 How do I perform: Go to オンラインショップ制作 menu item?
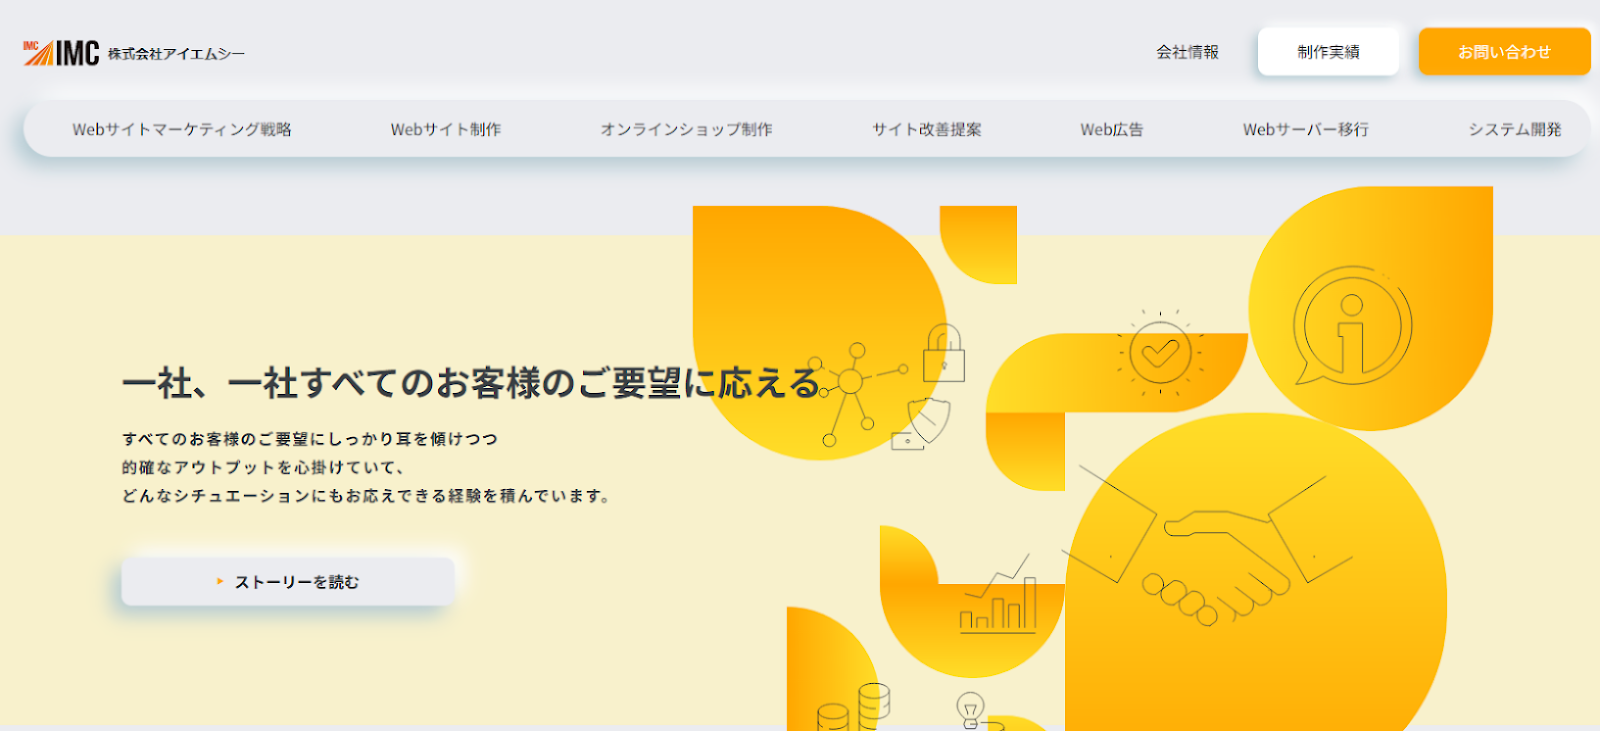pos(686,129)
